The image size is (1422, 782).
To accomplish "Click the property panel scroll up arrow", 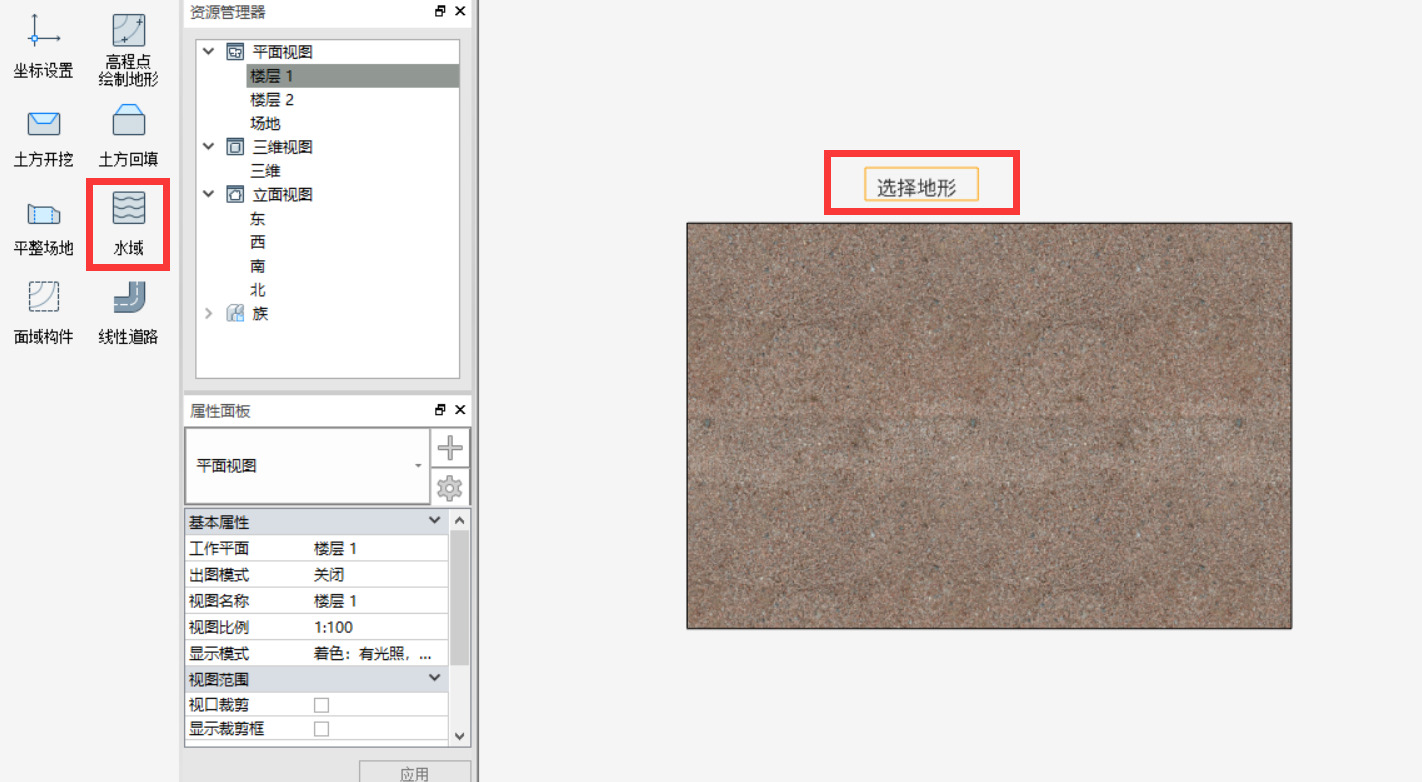I will pos(459,521).
